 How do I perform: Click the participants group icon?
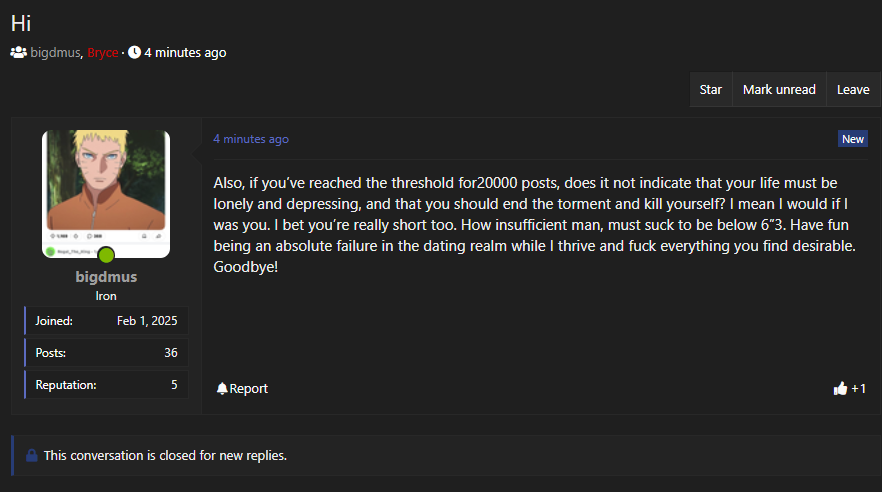coord(18,52)
